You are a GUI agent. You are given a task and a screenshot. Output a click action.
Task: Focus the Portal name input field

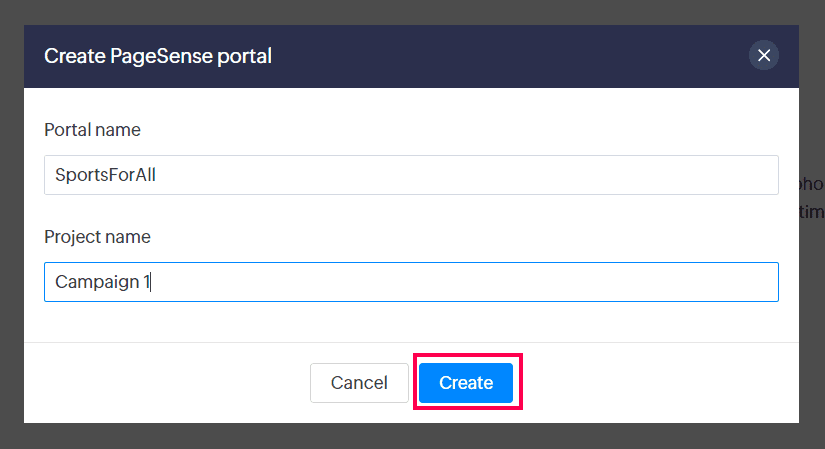click(x=411, y=175)
